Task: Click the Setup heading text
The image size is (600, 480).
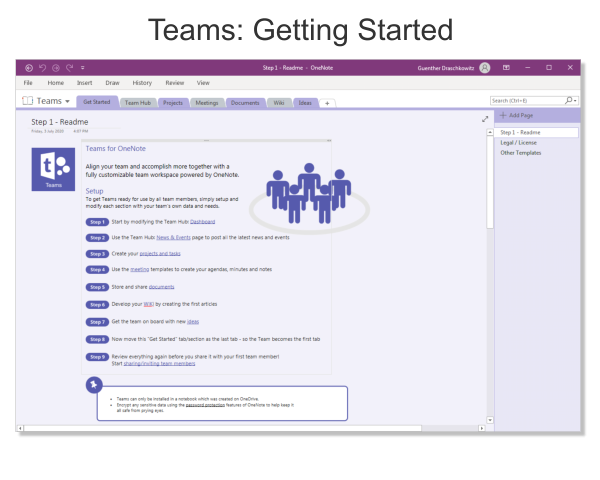Action: click(95, 191)
